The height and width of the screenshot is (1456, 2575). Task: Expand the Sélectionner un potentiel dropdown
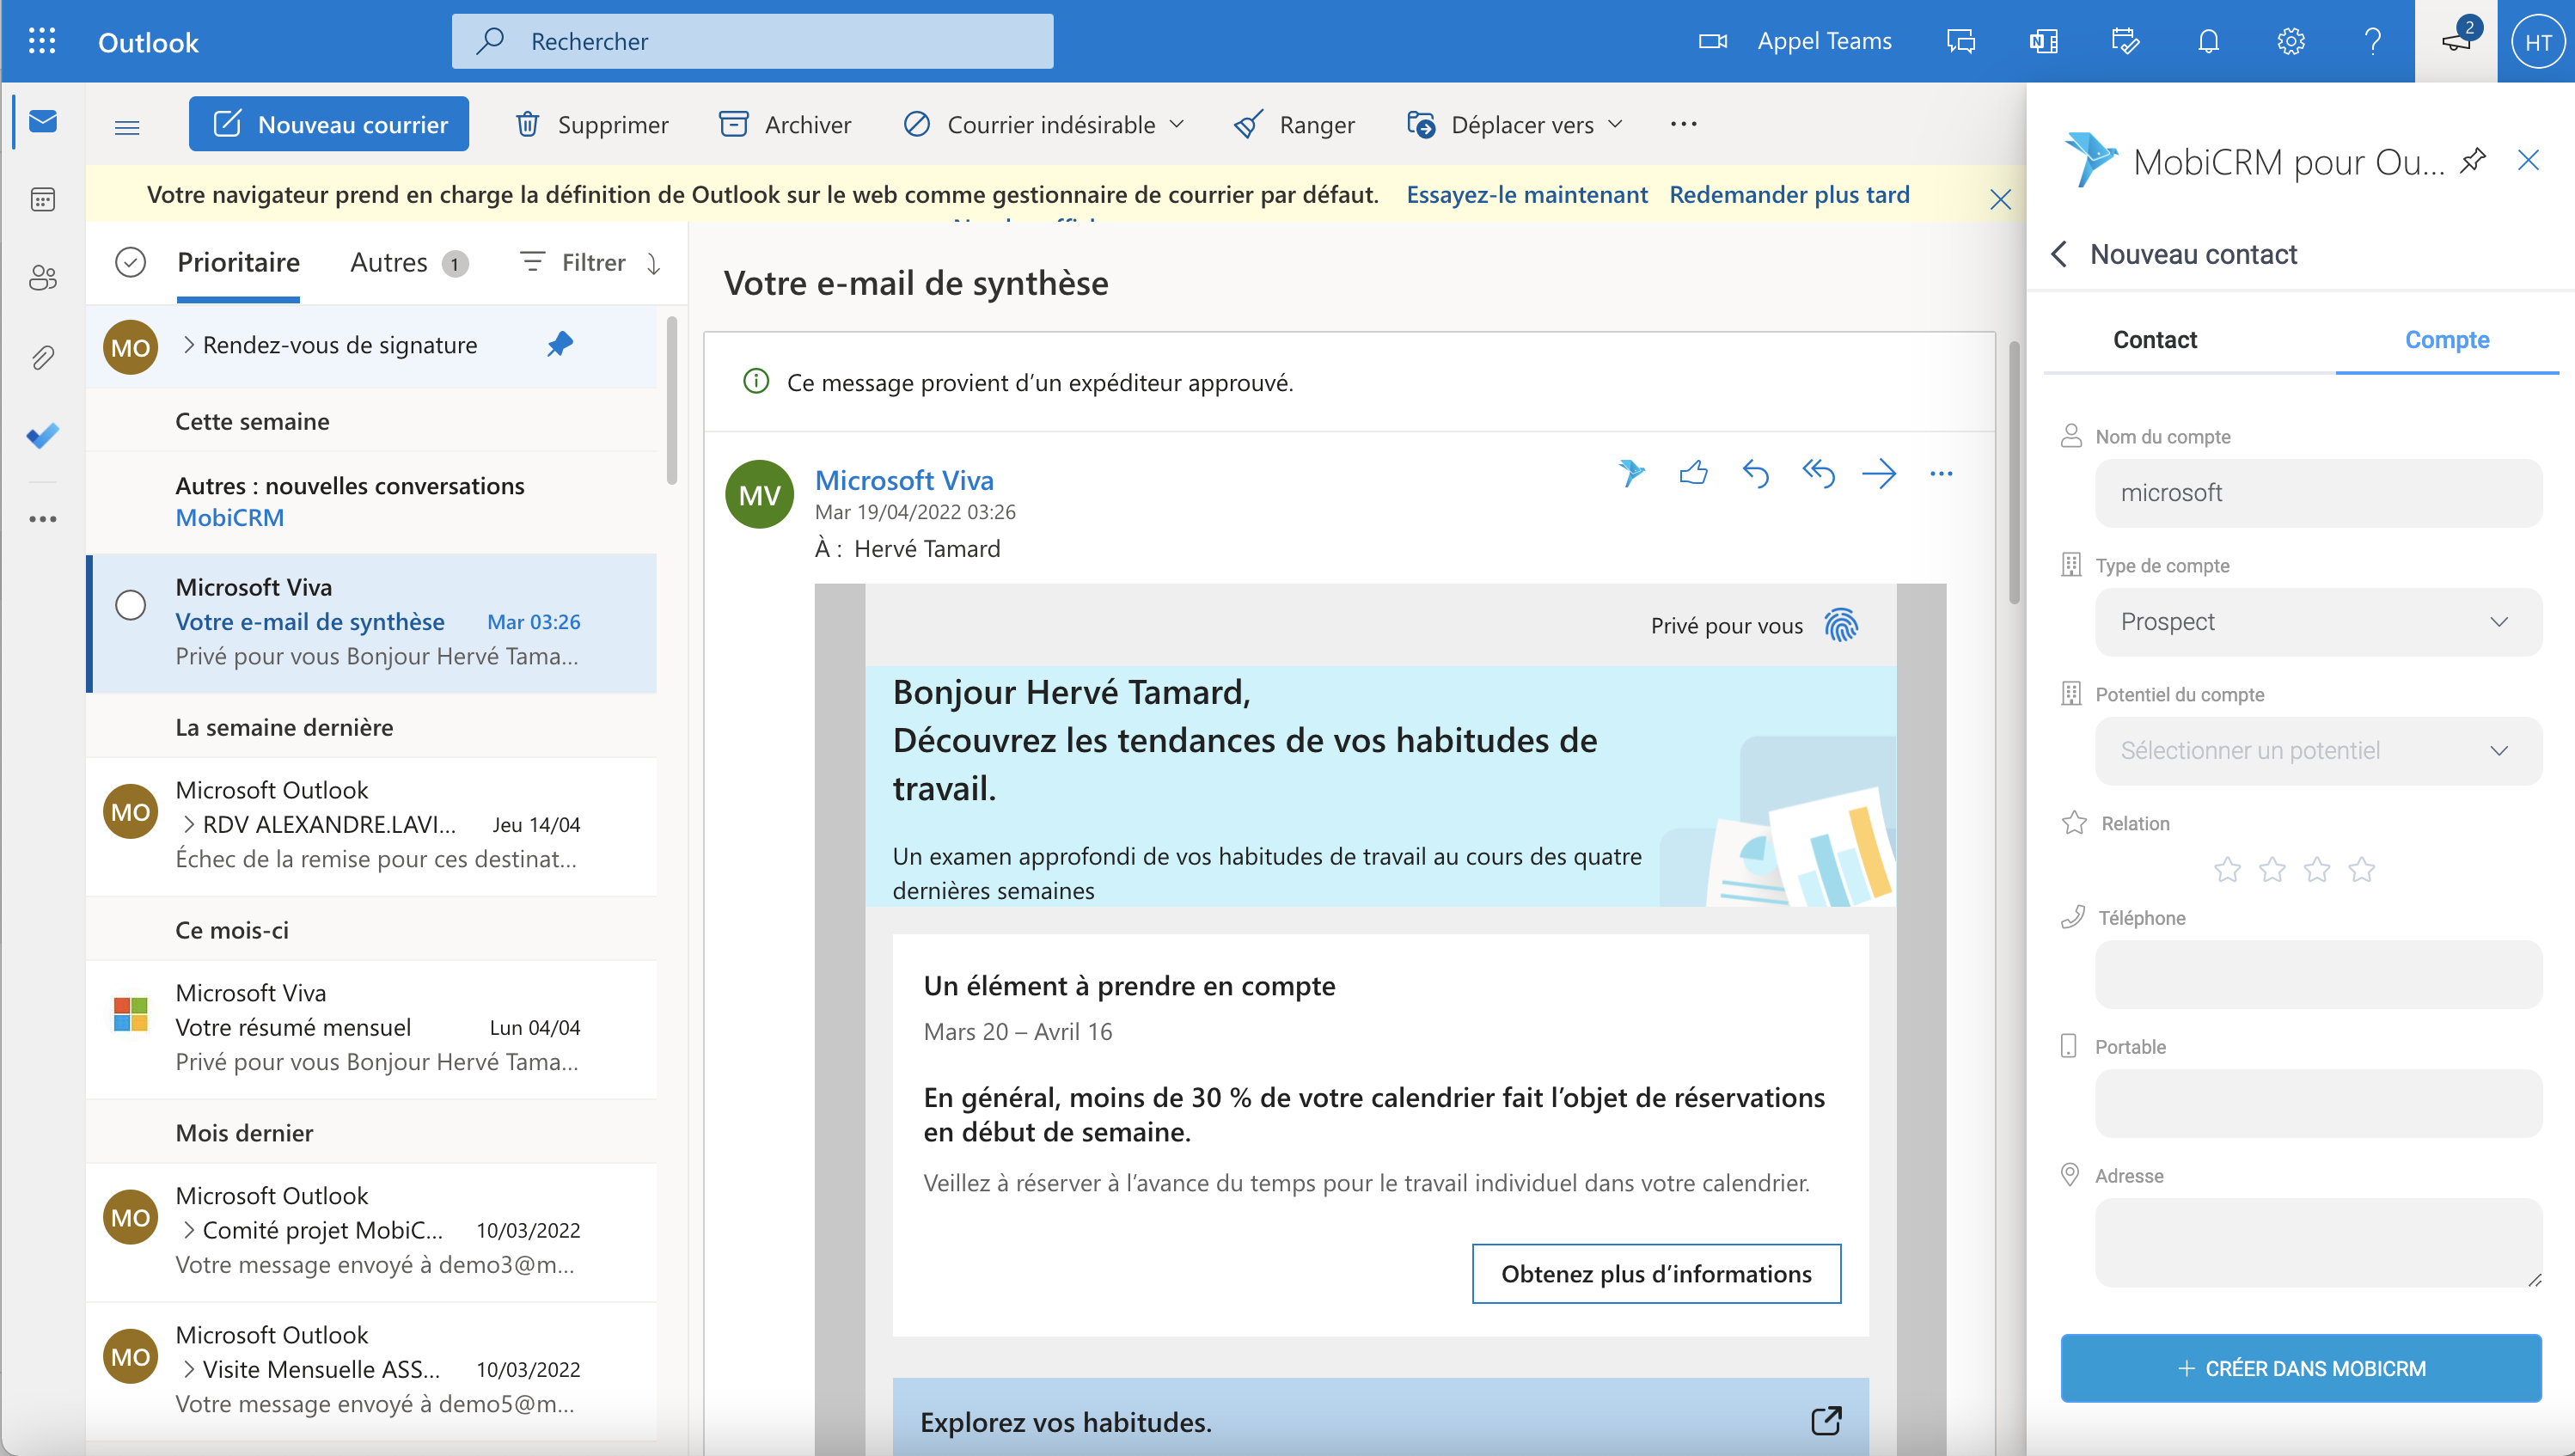point(2317,751)
